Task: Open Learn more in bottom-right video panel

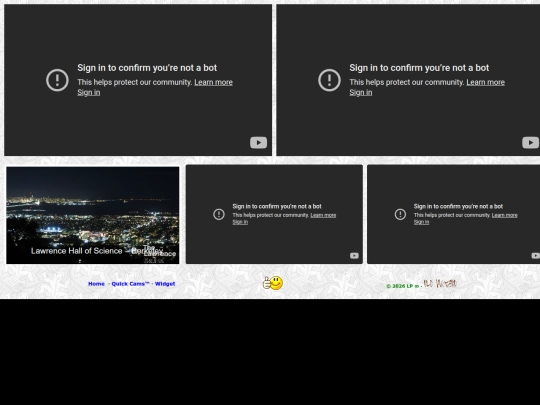Action: point(505,215)
